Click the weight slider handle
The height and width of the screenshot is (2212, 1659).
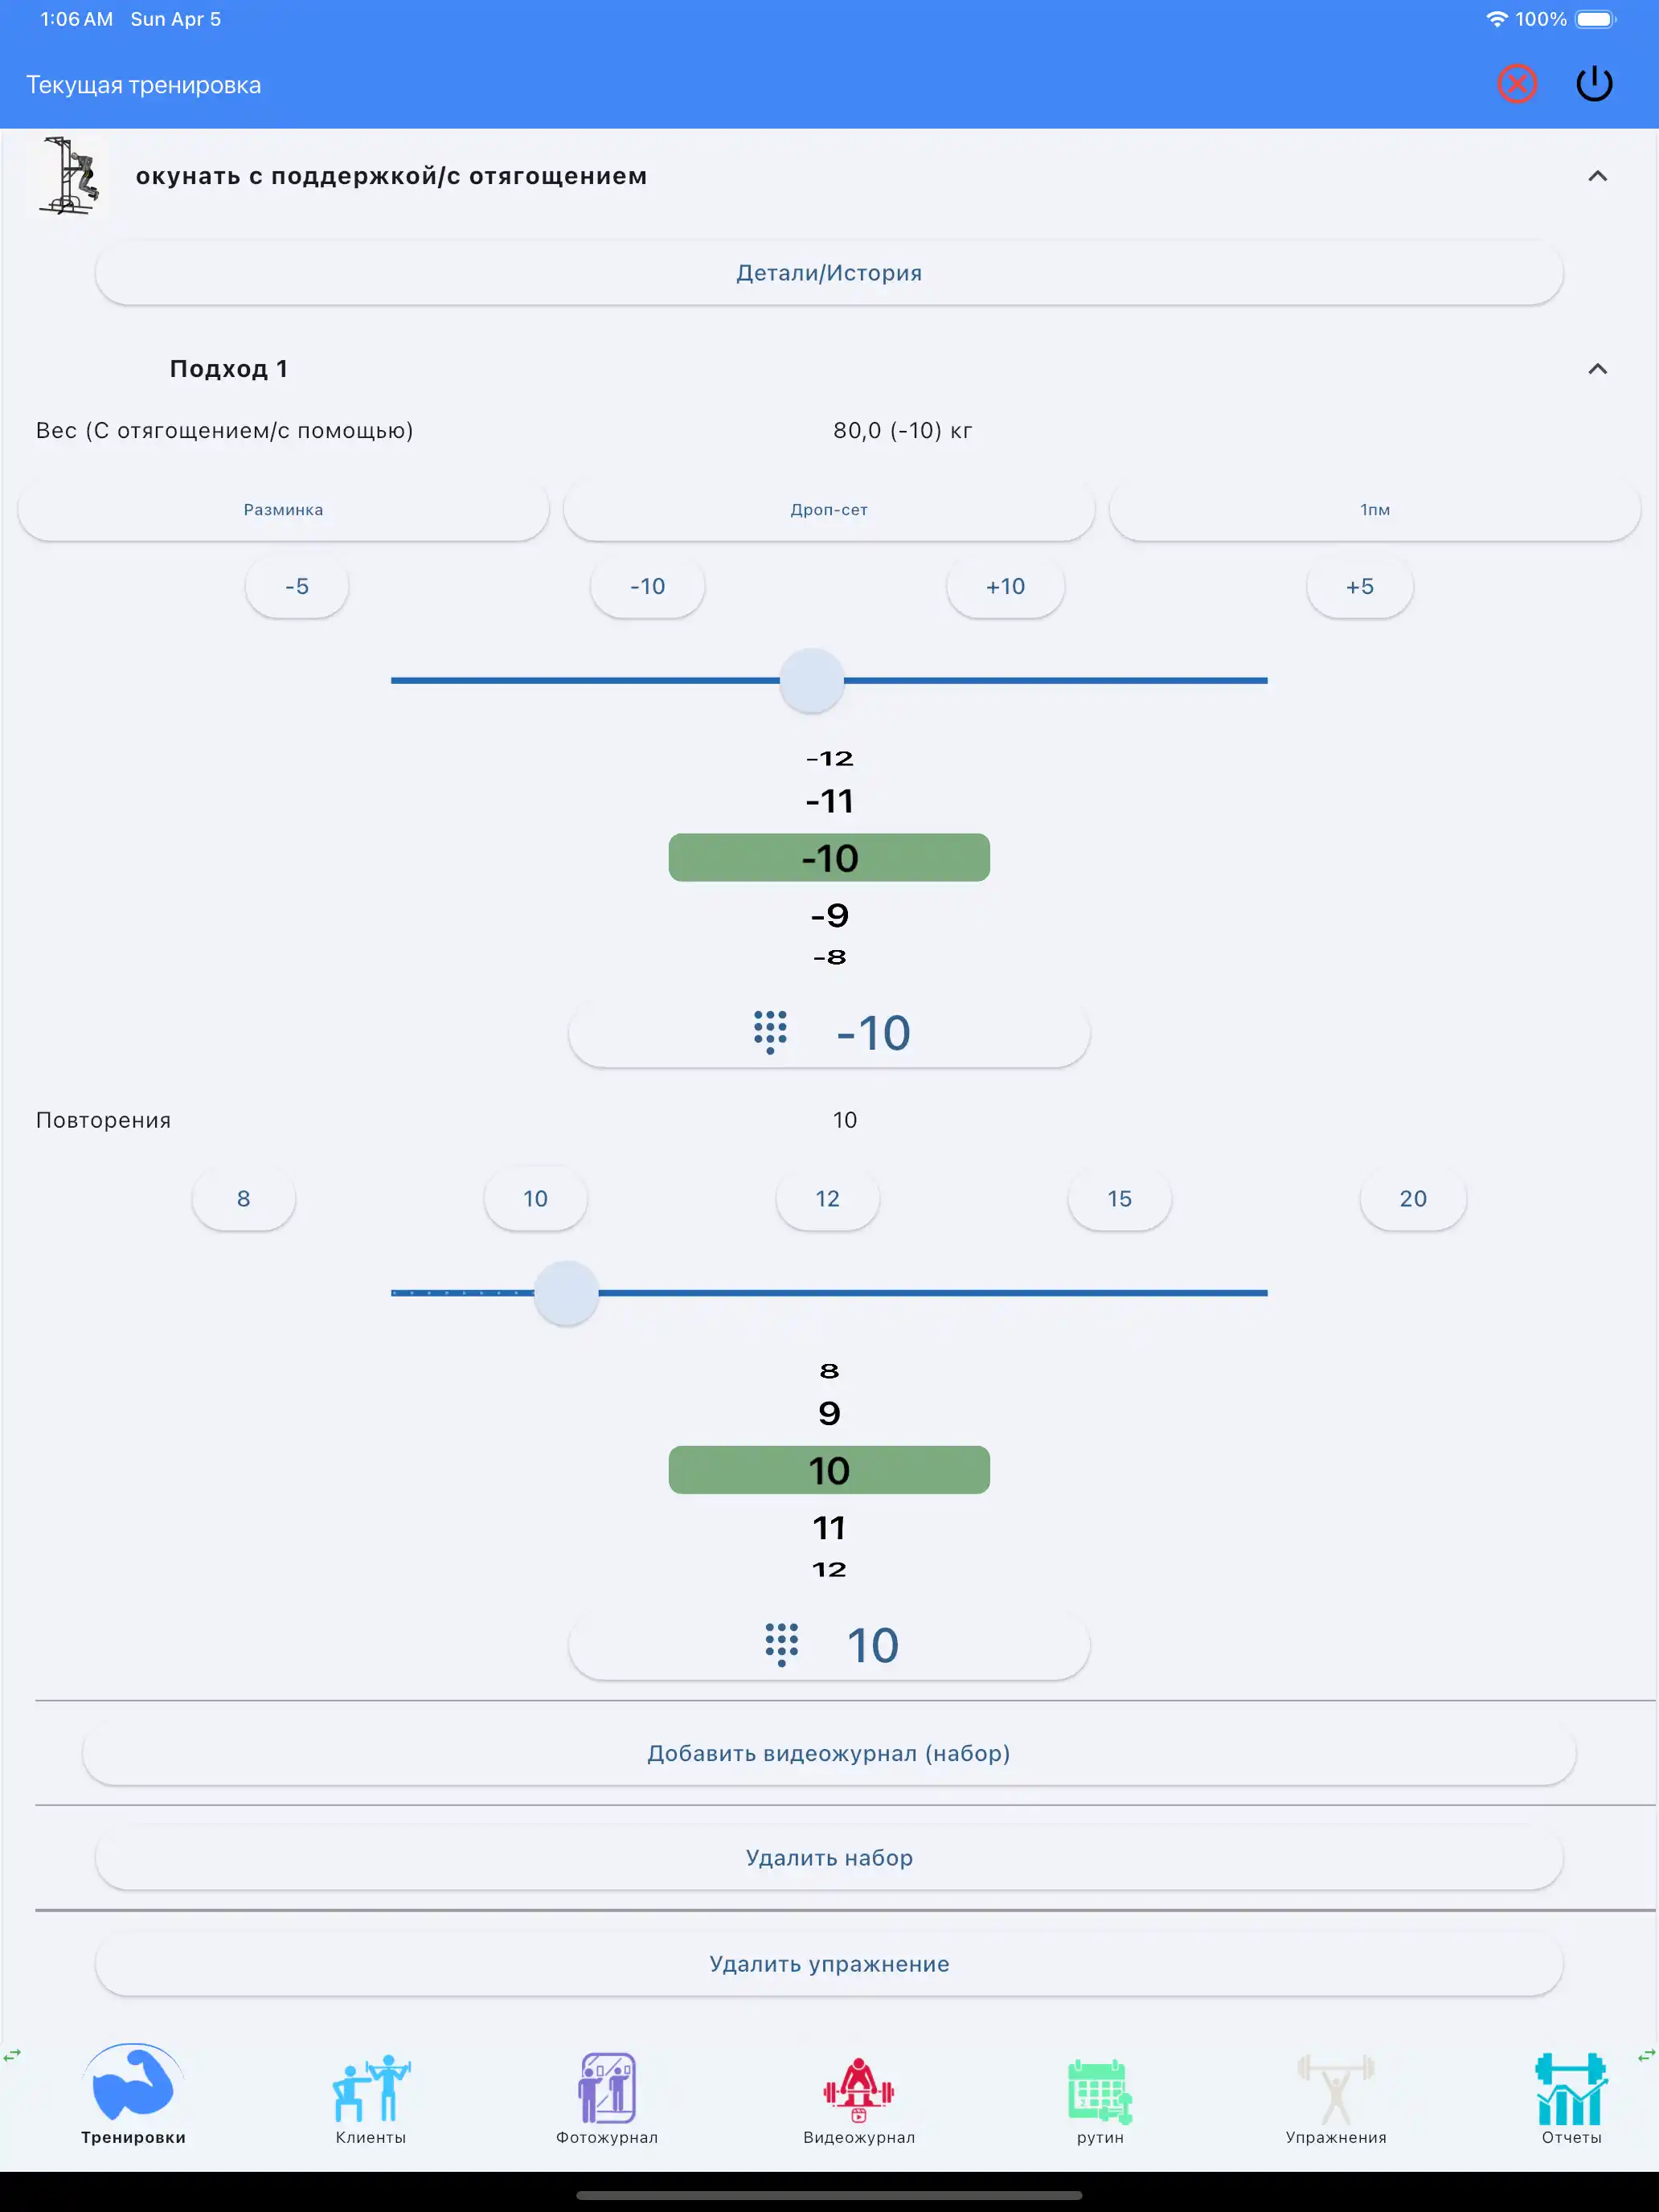(x=811, y=681)
